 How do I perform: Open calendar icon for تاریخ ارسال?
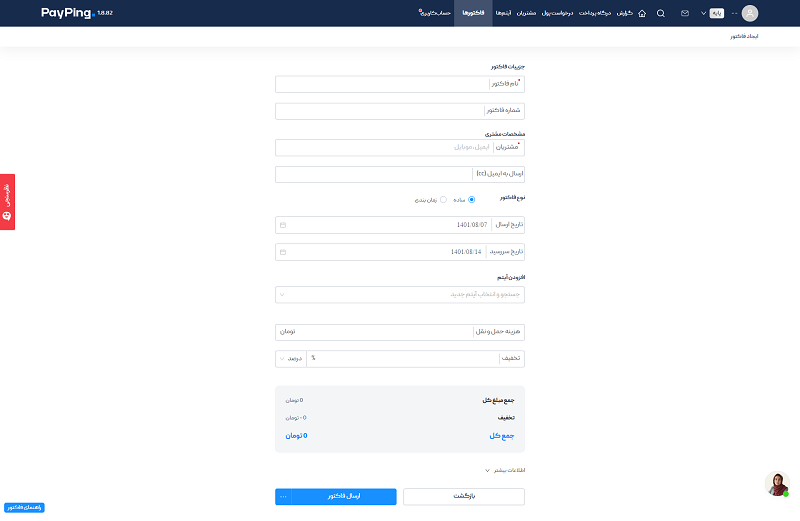click(283, 225)
